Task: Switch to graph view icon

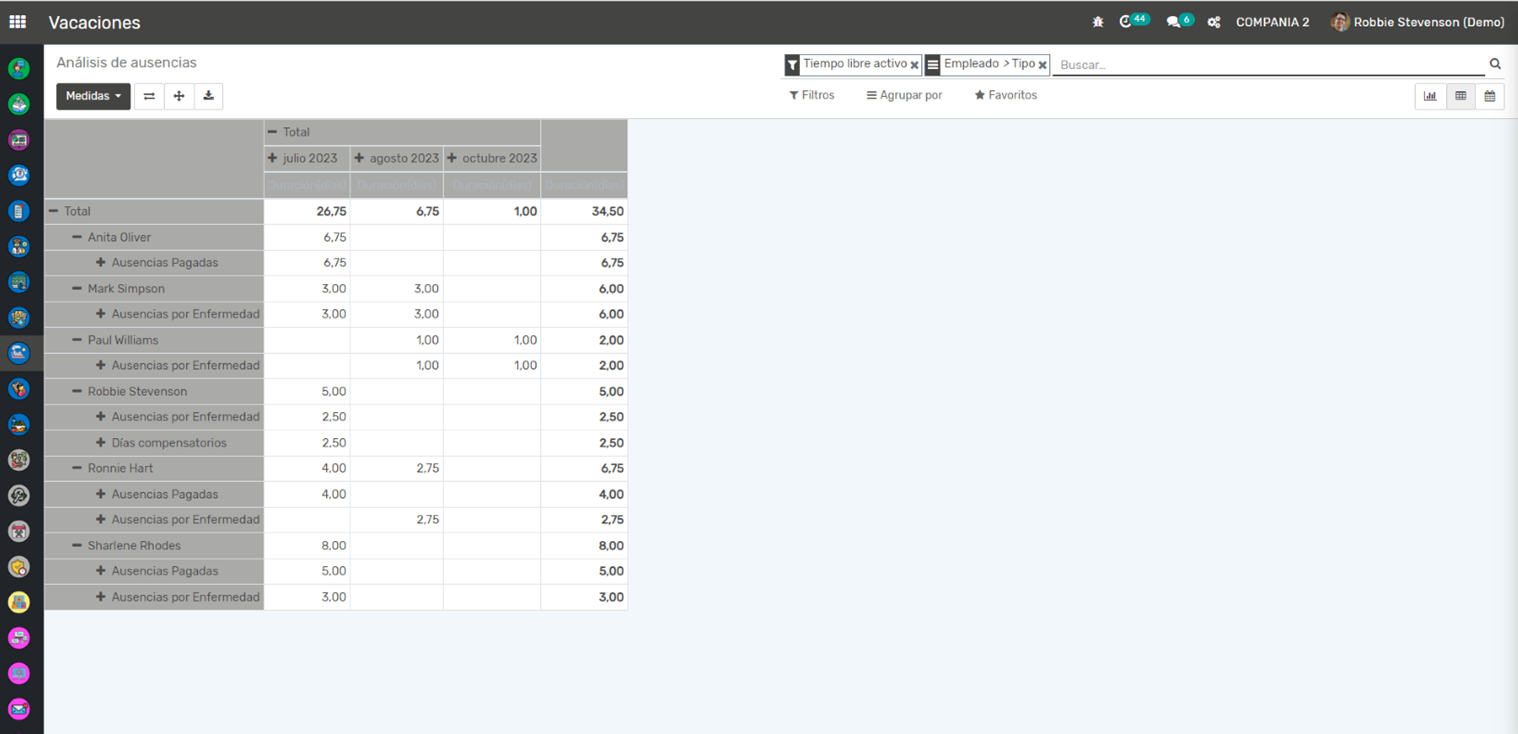Action: click(x=1430, y=96)
